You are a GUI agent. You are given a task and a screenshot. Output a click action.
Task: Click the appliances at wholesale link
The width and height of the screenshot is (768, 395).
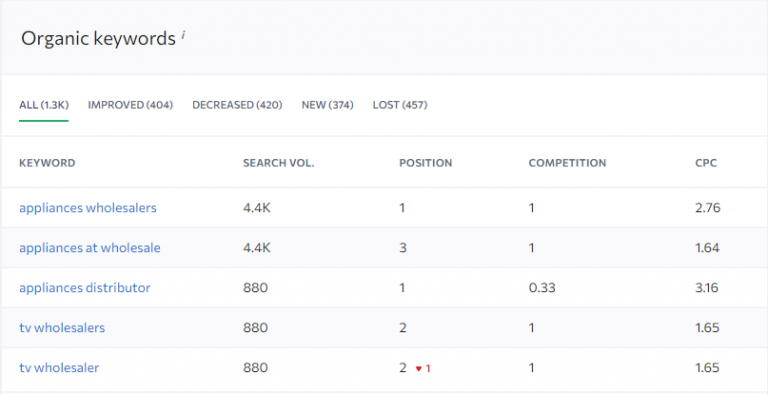pos(90,248)
